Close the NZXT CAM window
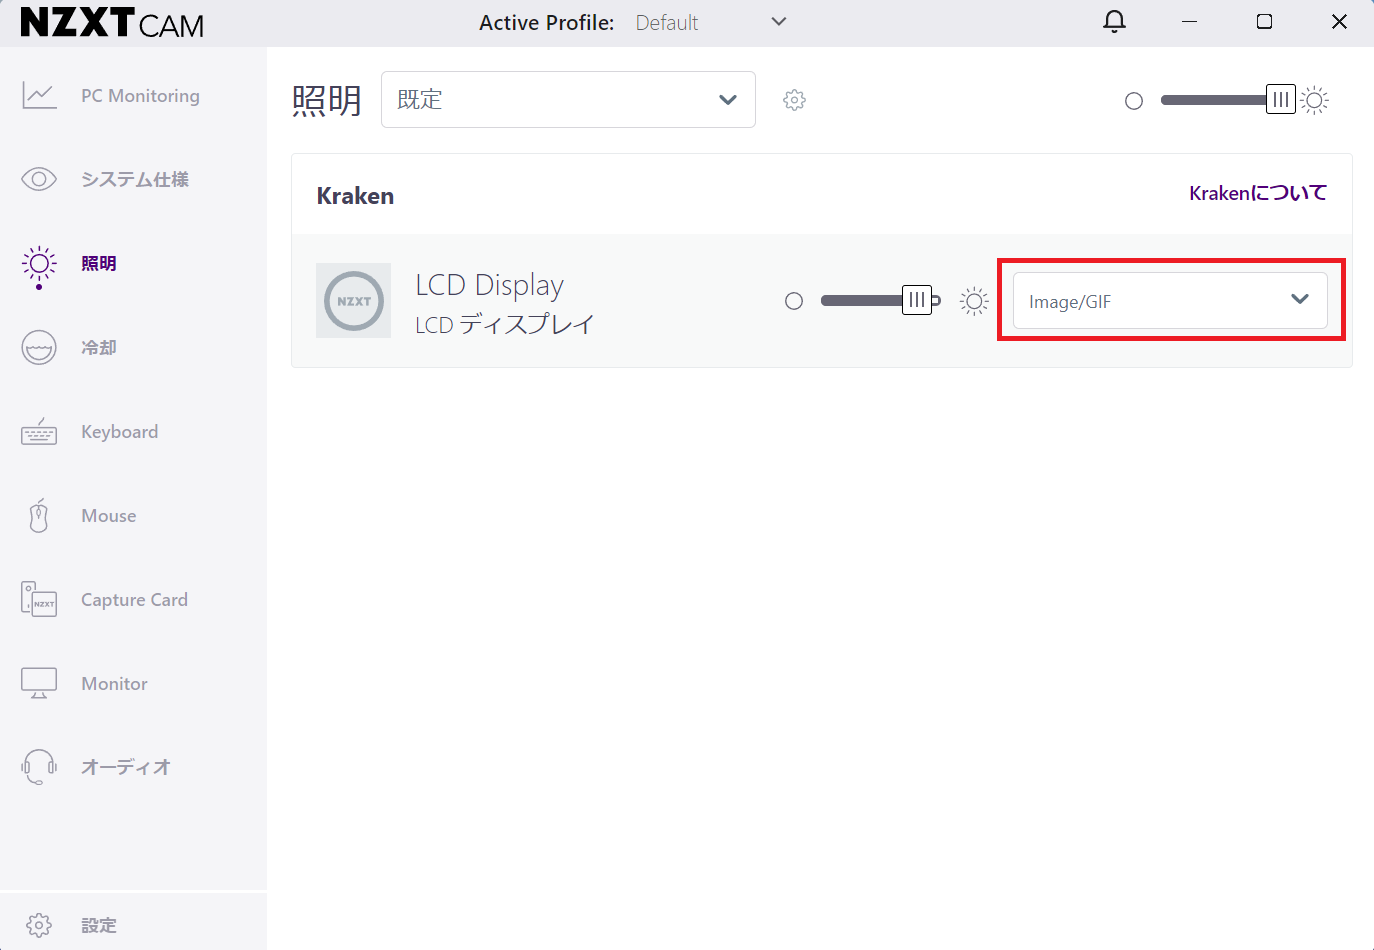Viewport: 1374px width, 950px height. (1339, 22)
